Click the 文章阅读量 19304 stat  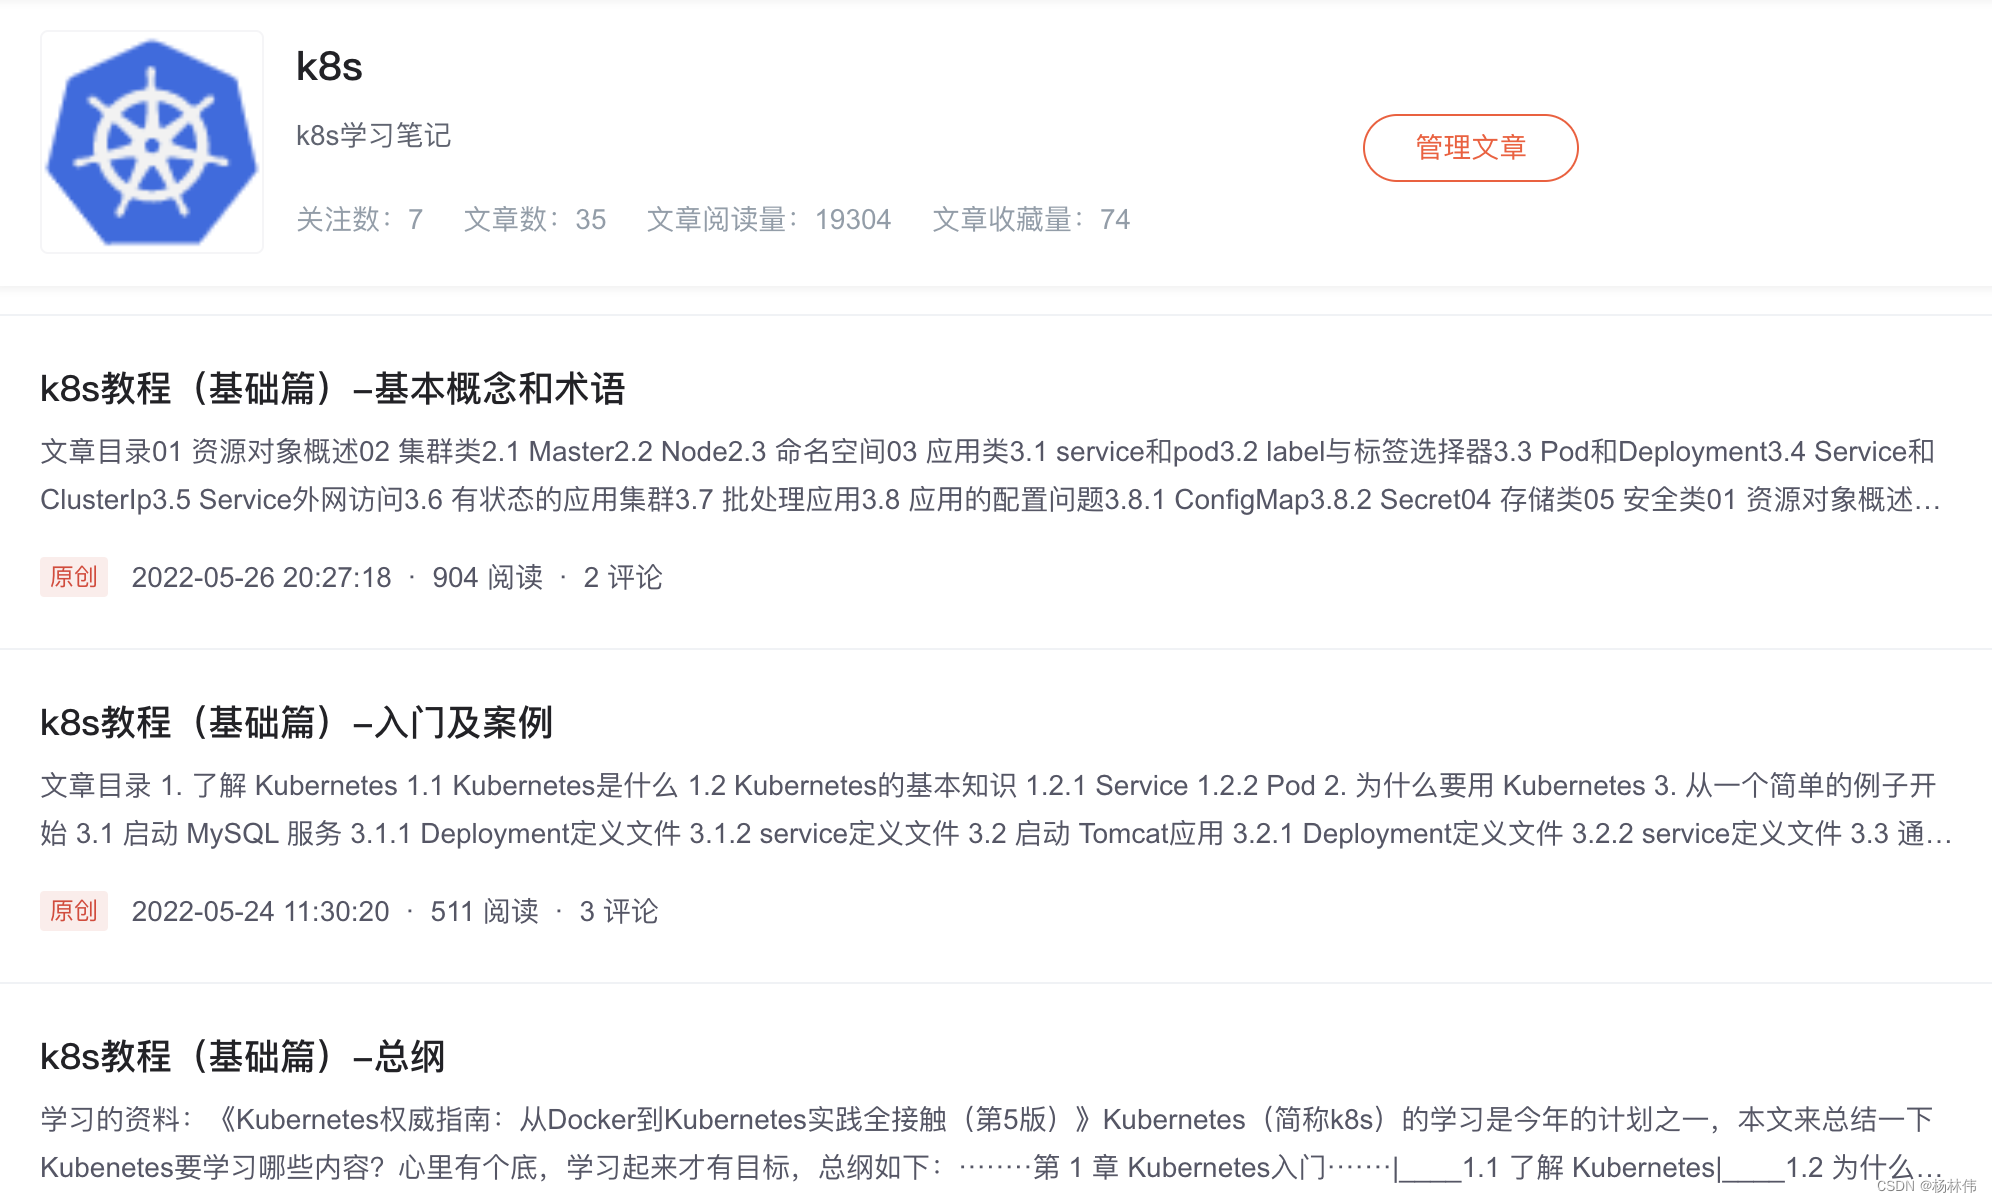tap(768, 219)
